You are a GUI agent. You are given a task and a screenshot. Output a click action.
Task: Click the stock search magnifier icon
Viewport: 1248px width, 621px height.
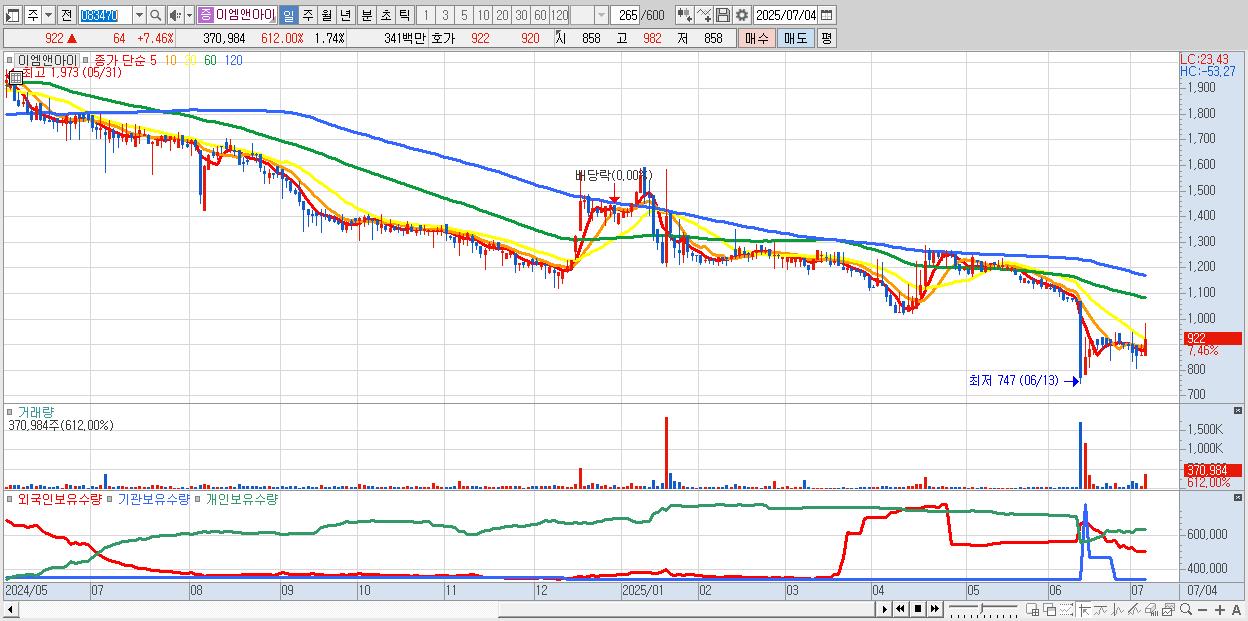point(156,15)
